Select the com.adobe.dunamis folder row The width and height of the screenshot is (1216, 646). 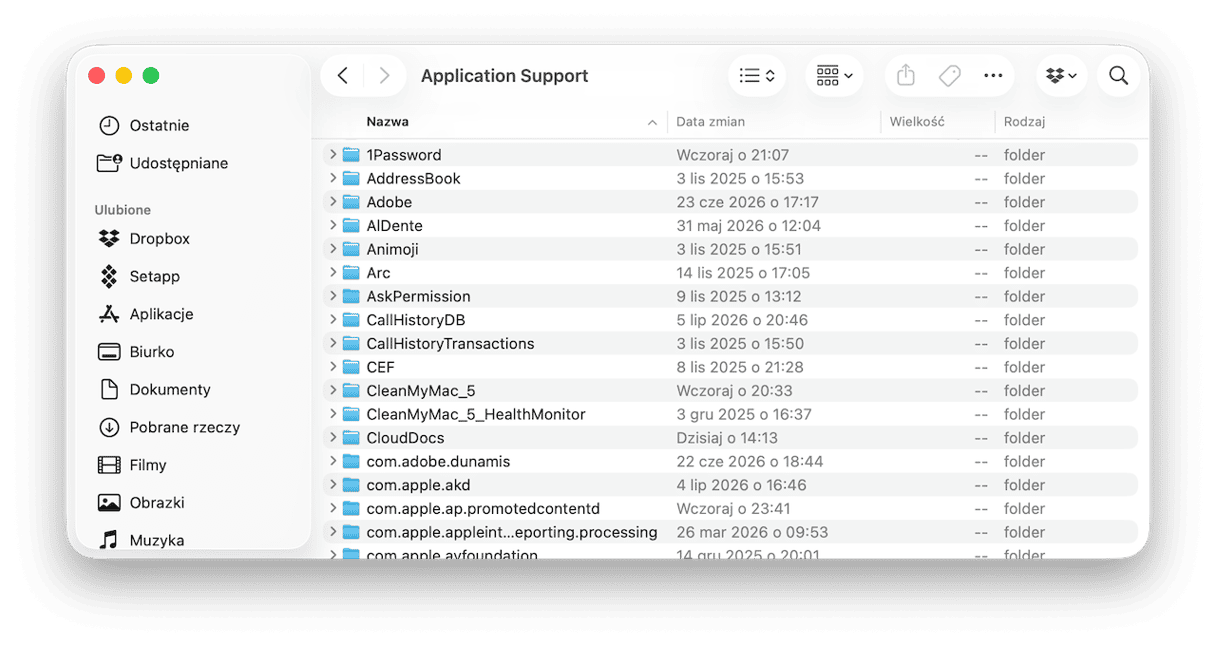pyautogui.click(x=730, y=462)
